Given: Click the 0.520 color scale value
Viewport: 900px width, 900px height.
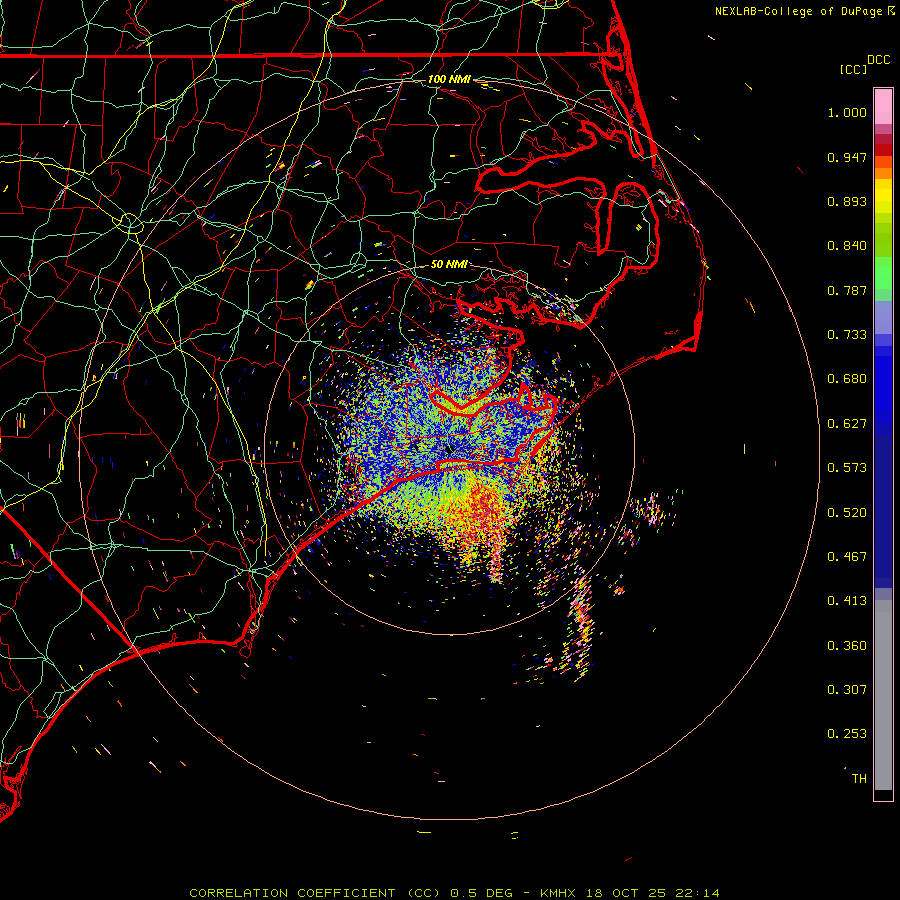Looking at the screenshot, I should click(847, 513).
